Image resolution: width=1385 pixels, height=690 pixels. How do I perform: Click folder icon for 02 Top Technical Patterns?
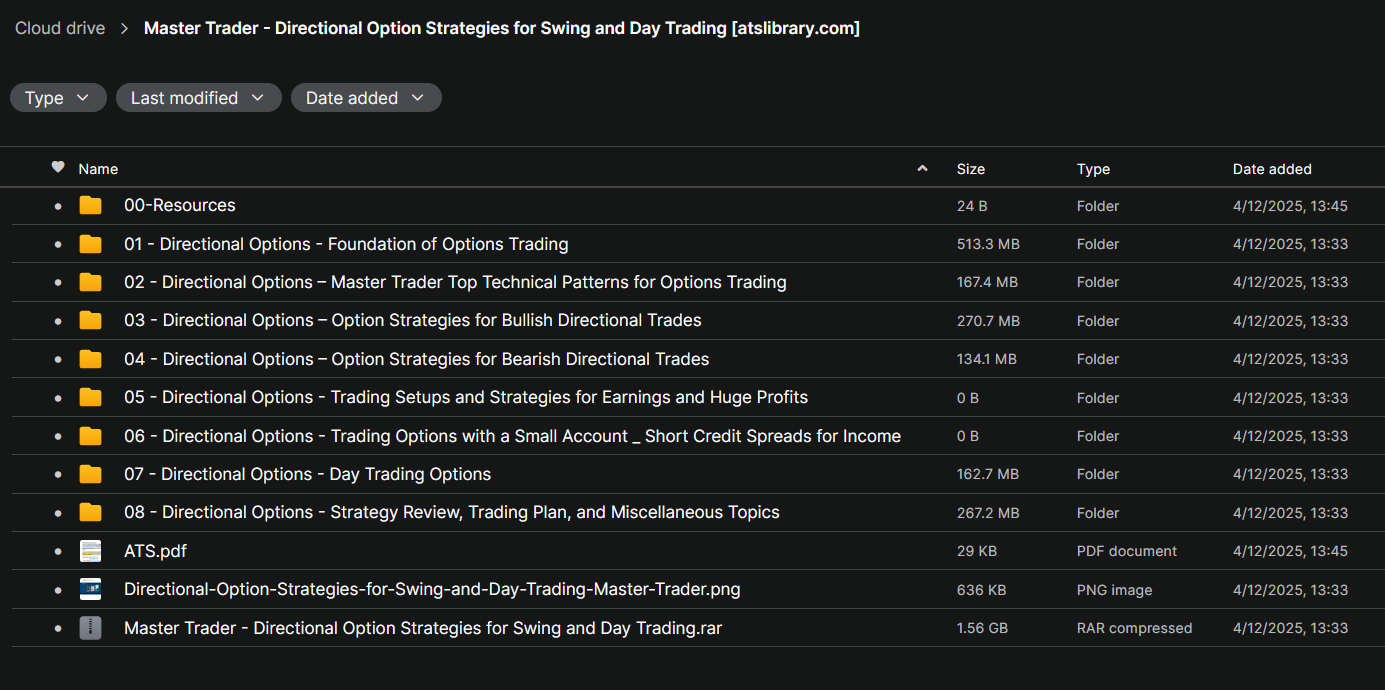[x=91, y=282]
